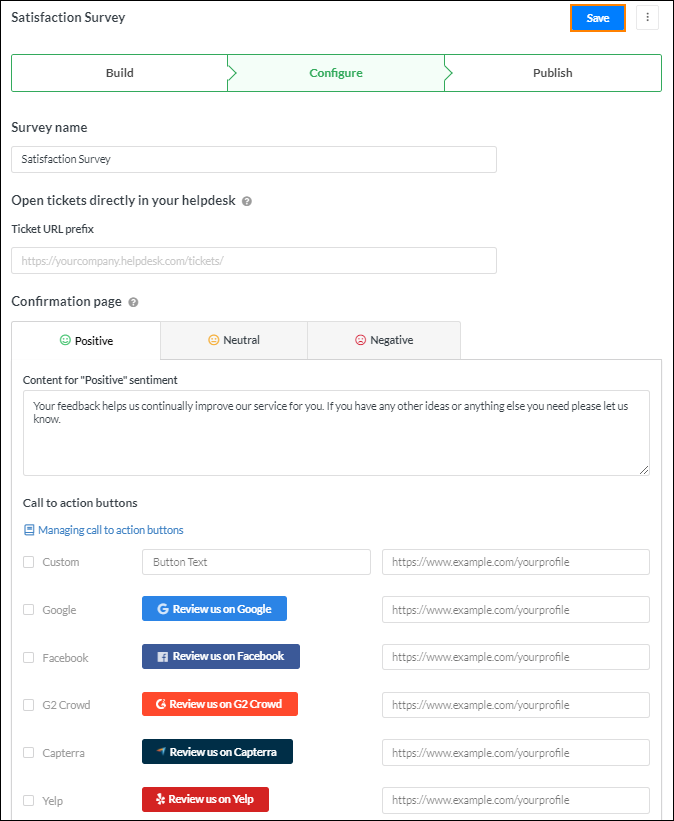Image resolution: width=674 pixels, height=821 pixels.
Task: Open the three-dot more options menu
Action: [x=647, y=18]
